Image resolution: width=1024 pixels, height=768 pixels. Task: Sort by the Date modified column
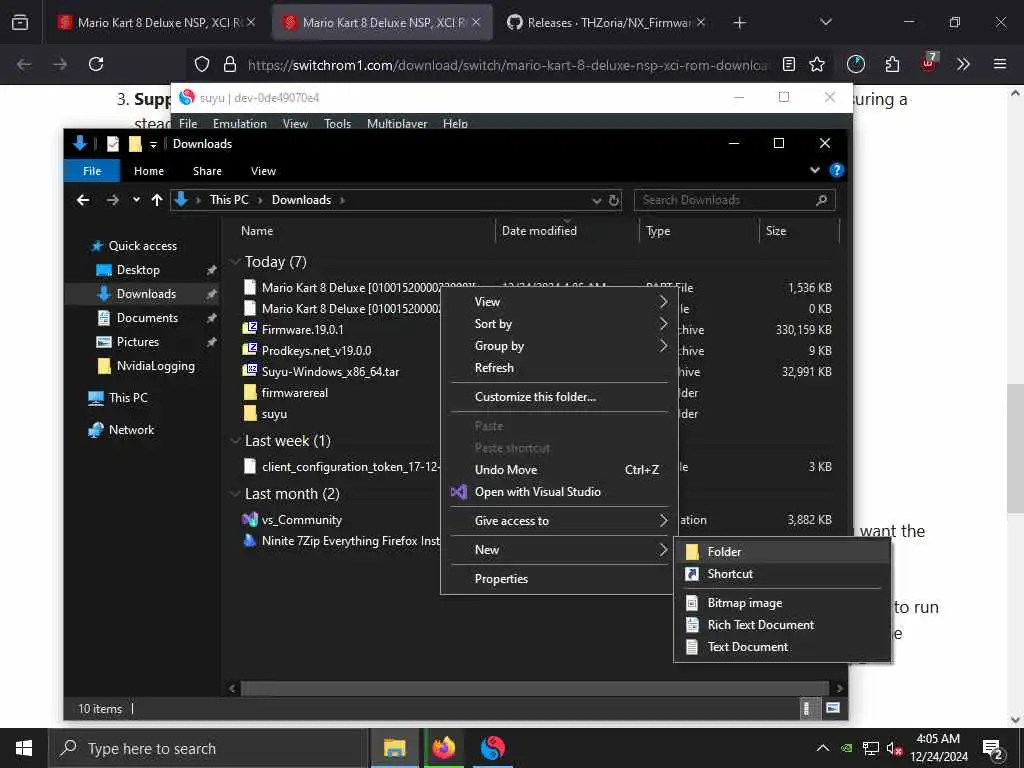click(x=539, y=231)
